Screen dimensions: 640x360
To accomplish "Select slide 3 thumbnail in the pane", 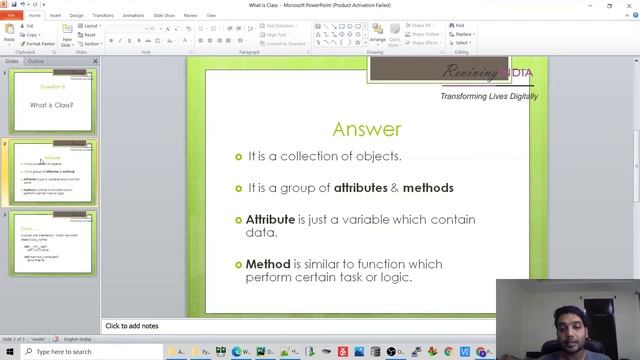I will click(x=53, y=243).
